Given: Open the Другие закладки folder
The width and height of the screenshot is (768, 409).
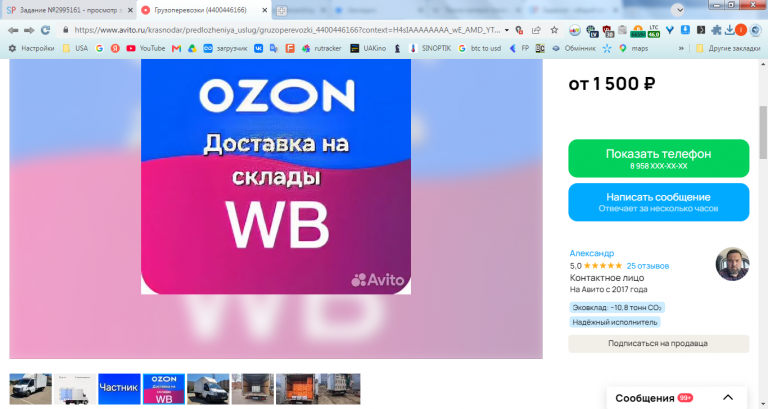Looking at the screenshot, I should [728, 48].
